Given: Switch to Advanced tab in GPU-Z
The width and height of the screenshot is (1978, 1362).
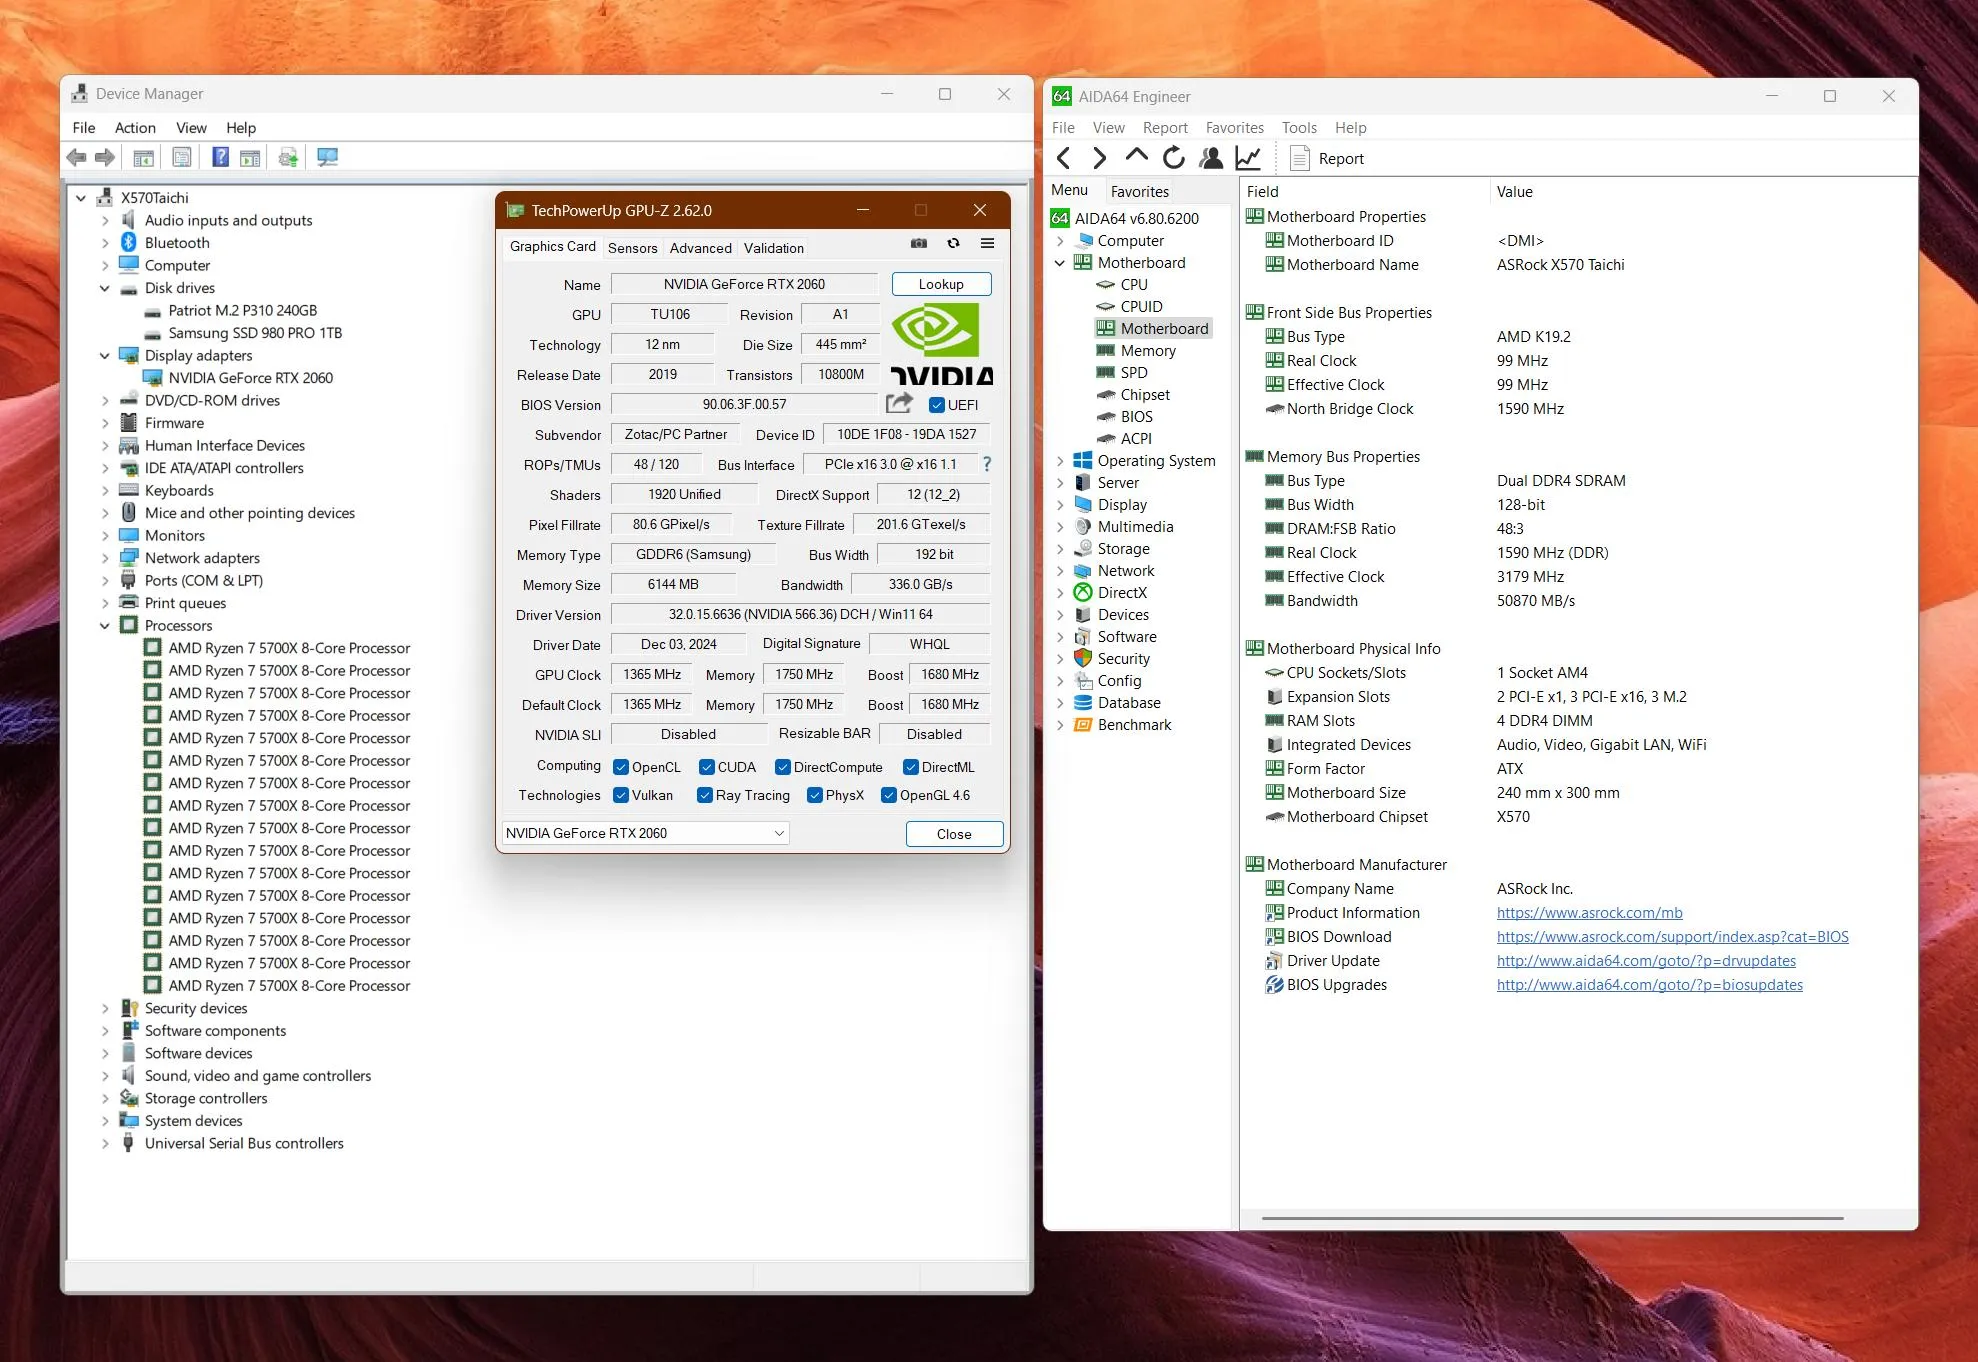Looking at the screenshot, I should point(700,248).
